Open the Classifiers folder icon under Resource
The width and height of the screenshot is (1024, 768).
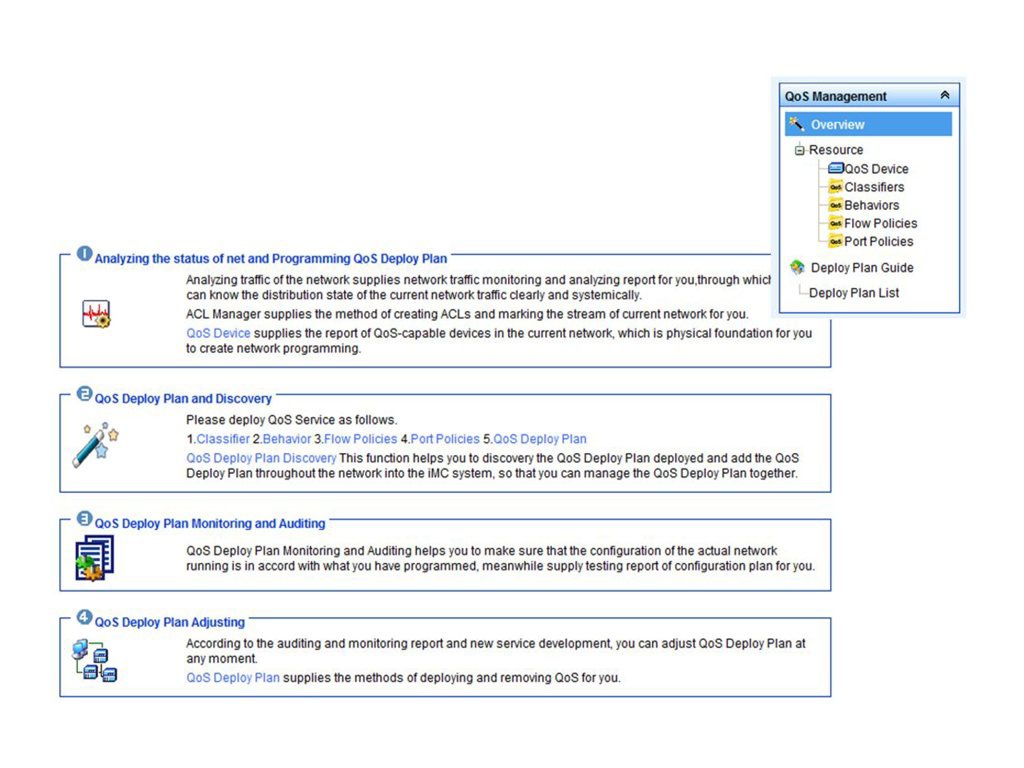click(835, 187)
